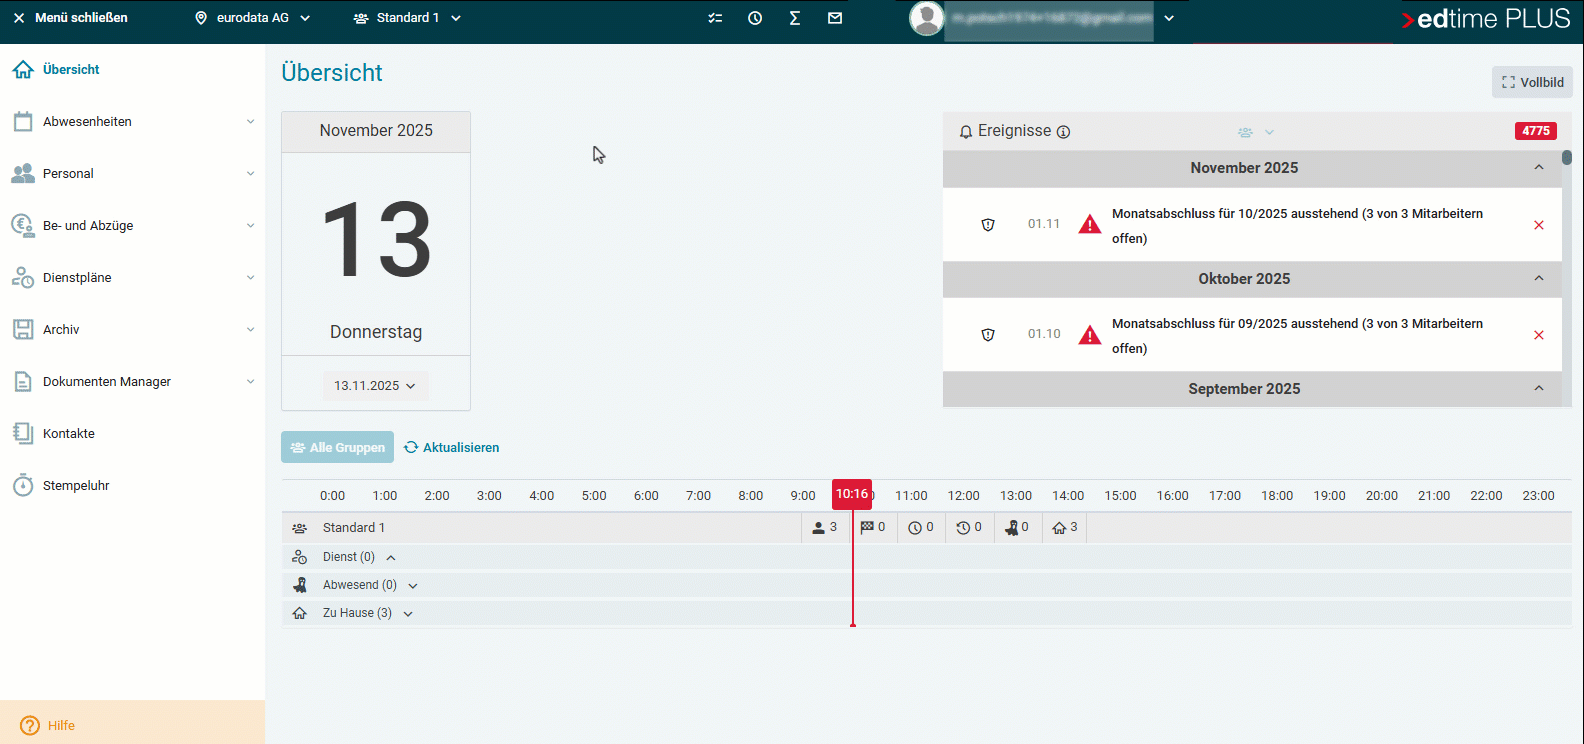The width and height of the screenshot is (1584, 744).
Task: Click the Alle Gruppen button
Action: (x=337, y=447)
